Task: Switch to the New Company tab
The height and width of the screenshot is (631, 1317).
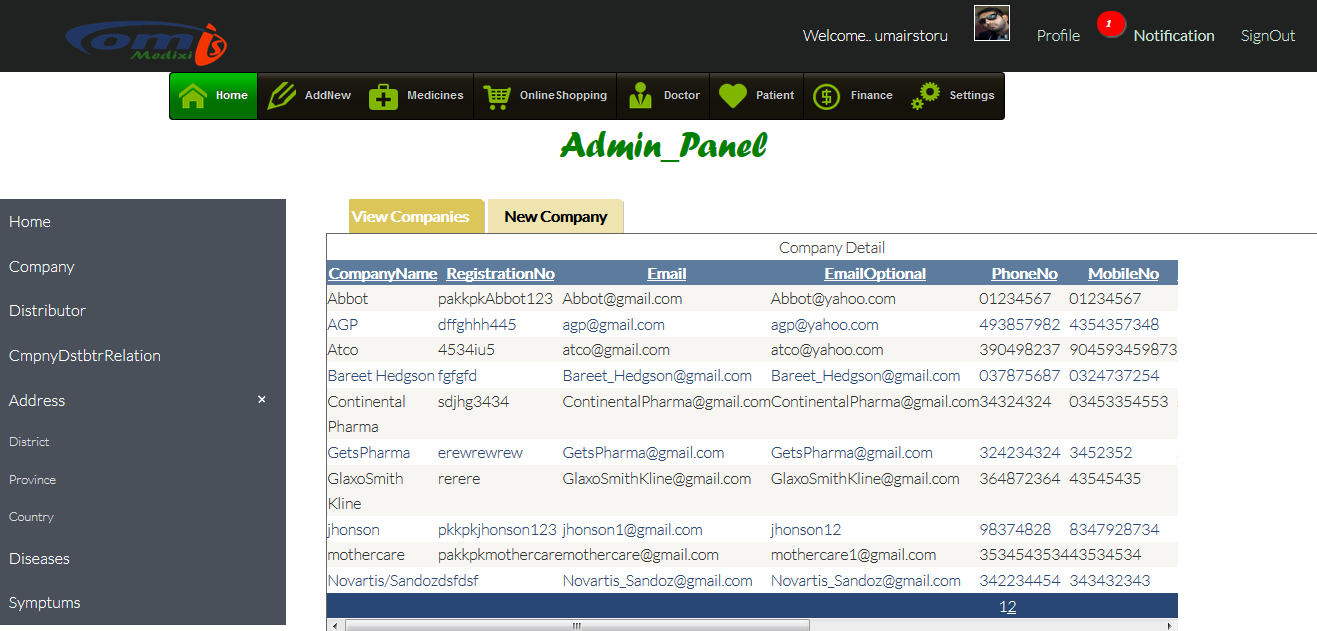Action: tap(556, 216)
